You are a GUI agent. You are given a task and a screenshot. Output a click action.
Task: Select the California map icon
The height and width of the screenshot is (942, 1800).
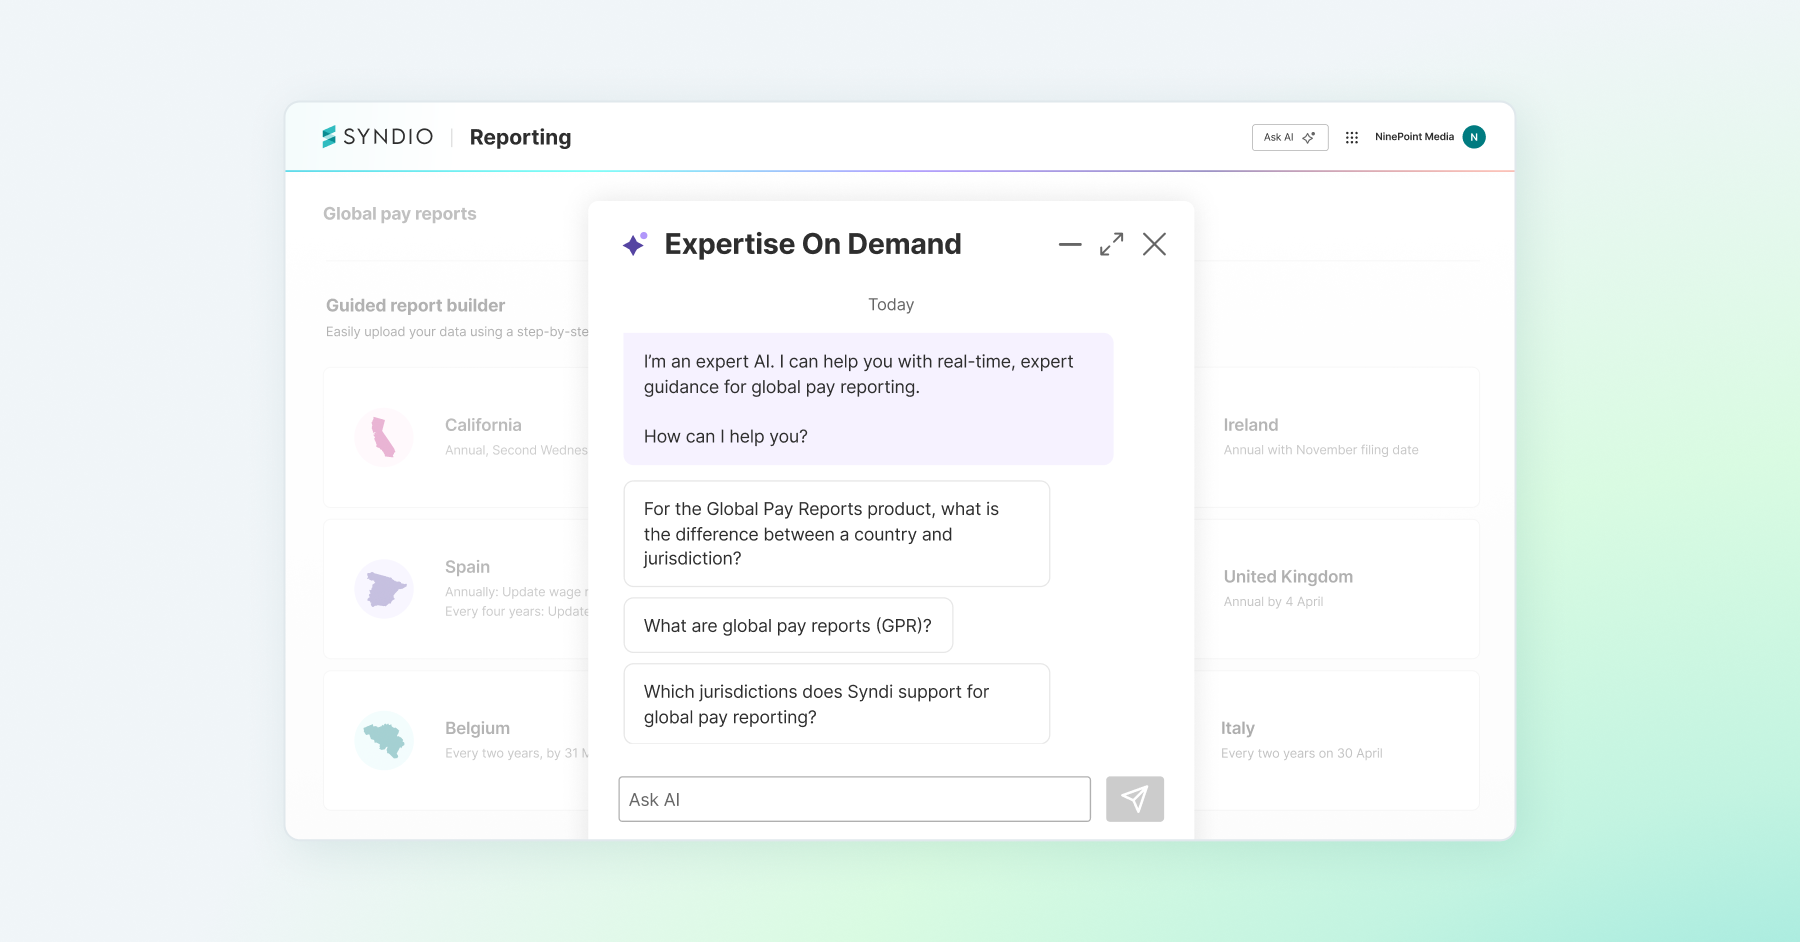pyautogui.click(x=384, y=438)
